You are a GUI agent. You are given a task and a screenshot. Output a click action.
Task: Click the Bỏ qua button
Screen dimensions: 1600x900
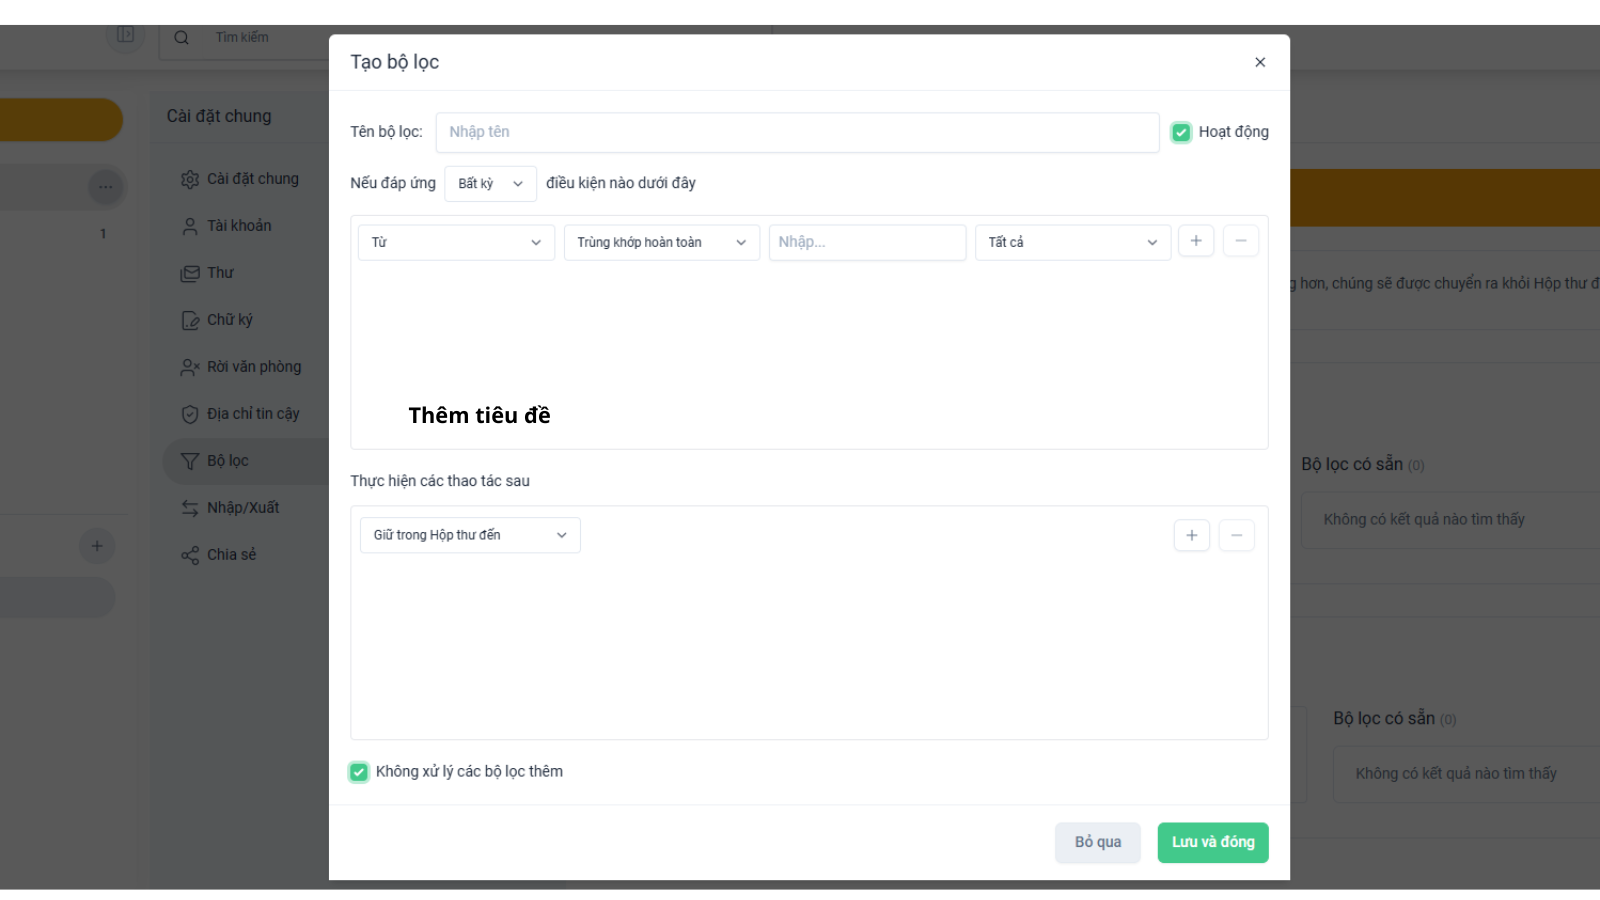[x=1098, y=842]
